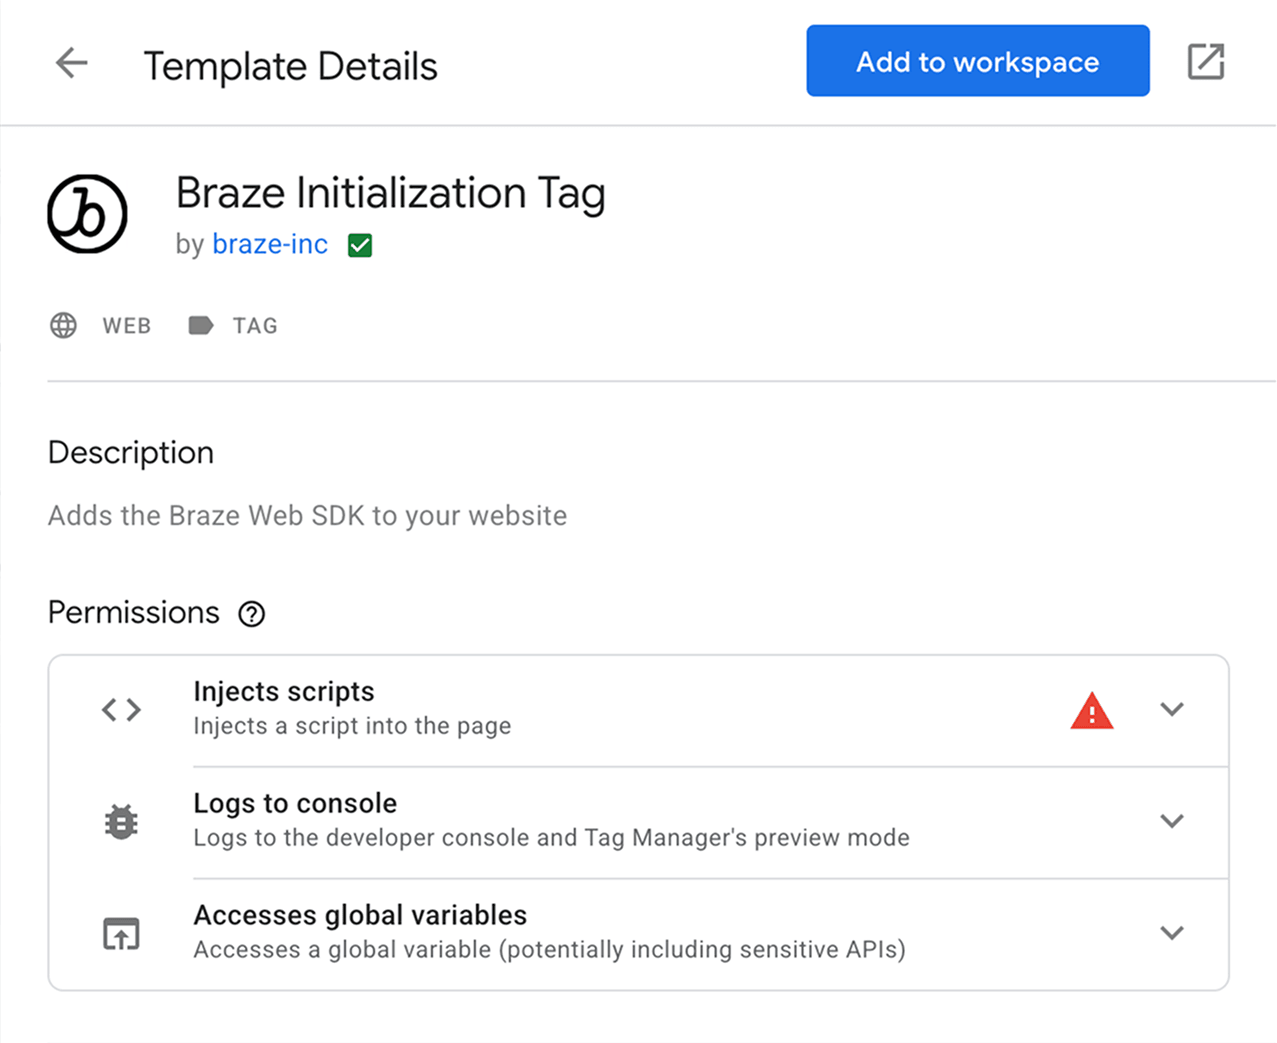
Task: Click the code brackets icon for Injects scripts
Action: click(x=120, y=709)
